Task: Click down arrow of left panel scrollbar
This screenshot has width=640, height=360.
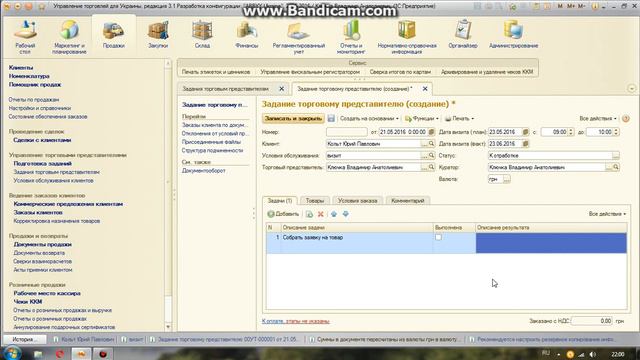Action: 168,327
